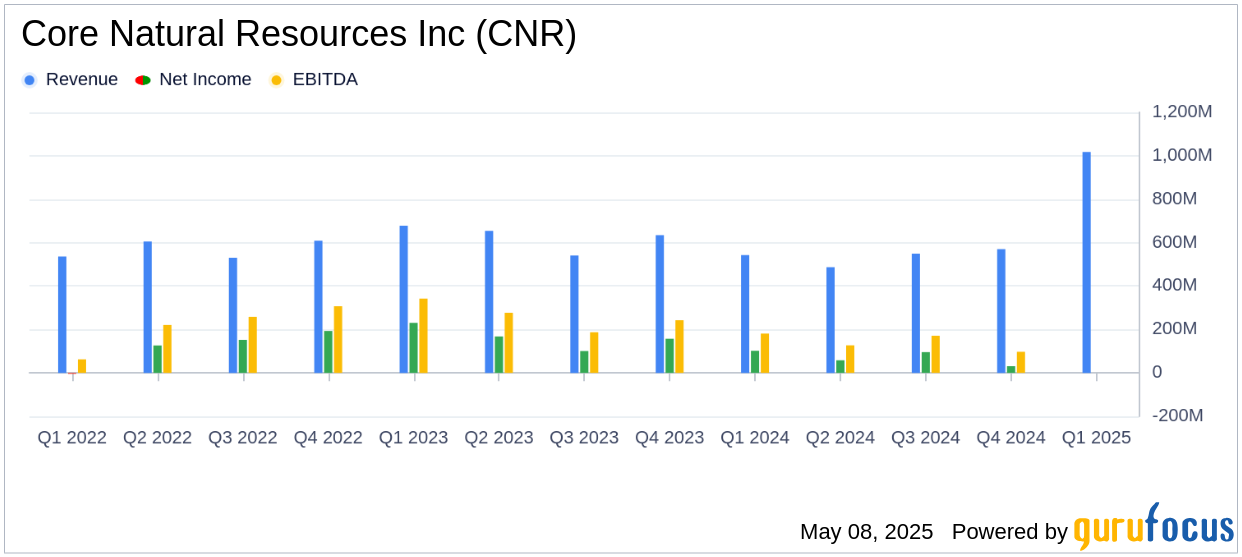Click the Q2 2023 axis label
The image size is (1242, 557).
(x=499, y=438)
